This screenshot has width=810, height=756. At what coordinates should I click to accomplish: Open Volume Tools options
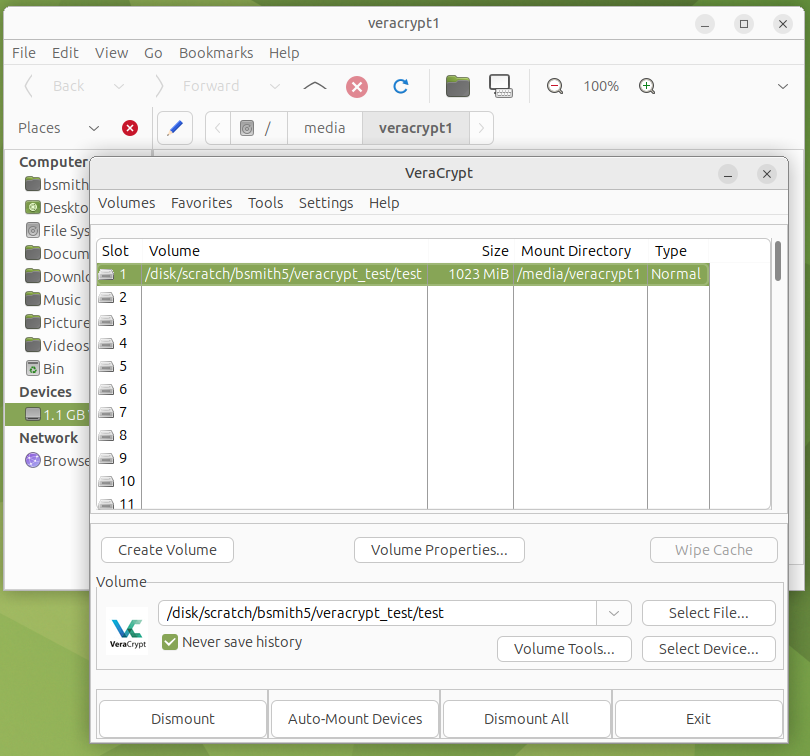point(564,649)
